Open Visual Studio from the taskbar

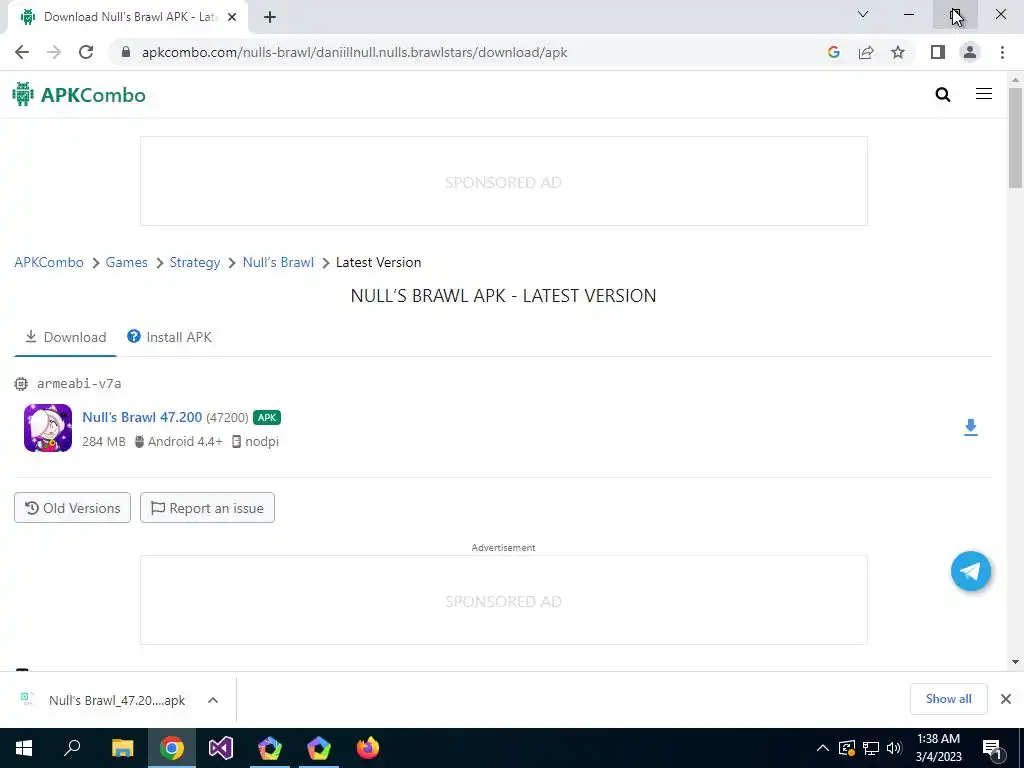click(221, 748)
